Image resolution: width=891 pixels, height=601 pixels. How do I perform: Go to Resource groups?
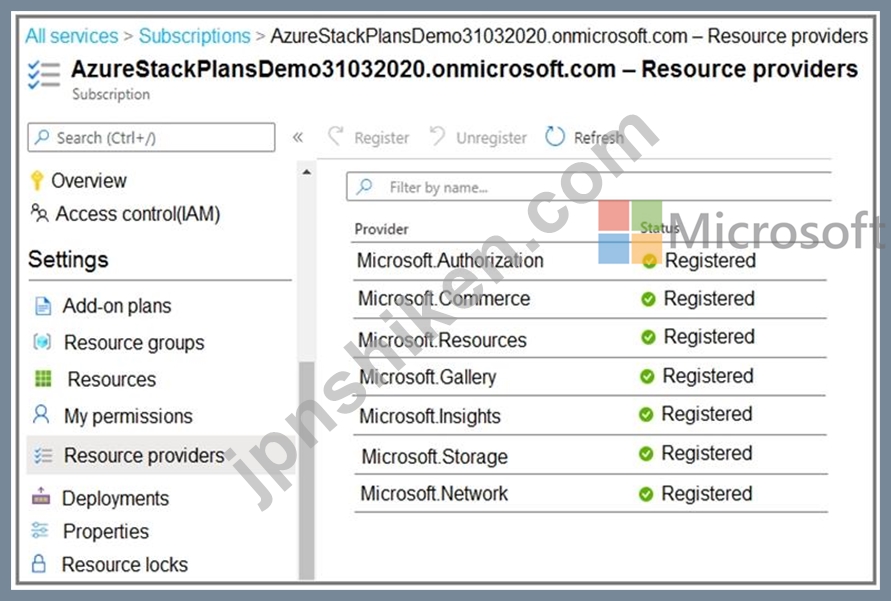[134, 343]
